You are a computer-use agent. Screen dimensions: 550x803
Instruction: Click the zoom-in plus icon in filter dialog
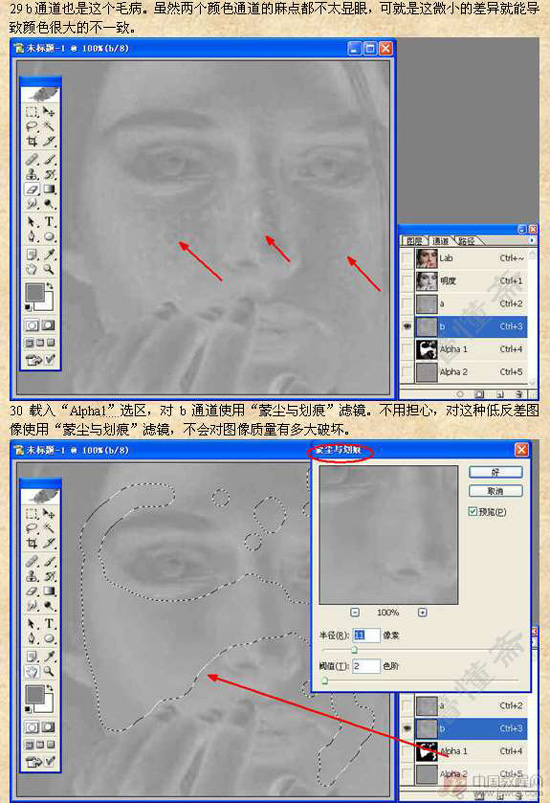point(422,612)
